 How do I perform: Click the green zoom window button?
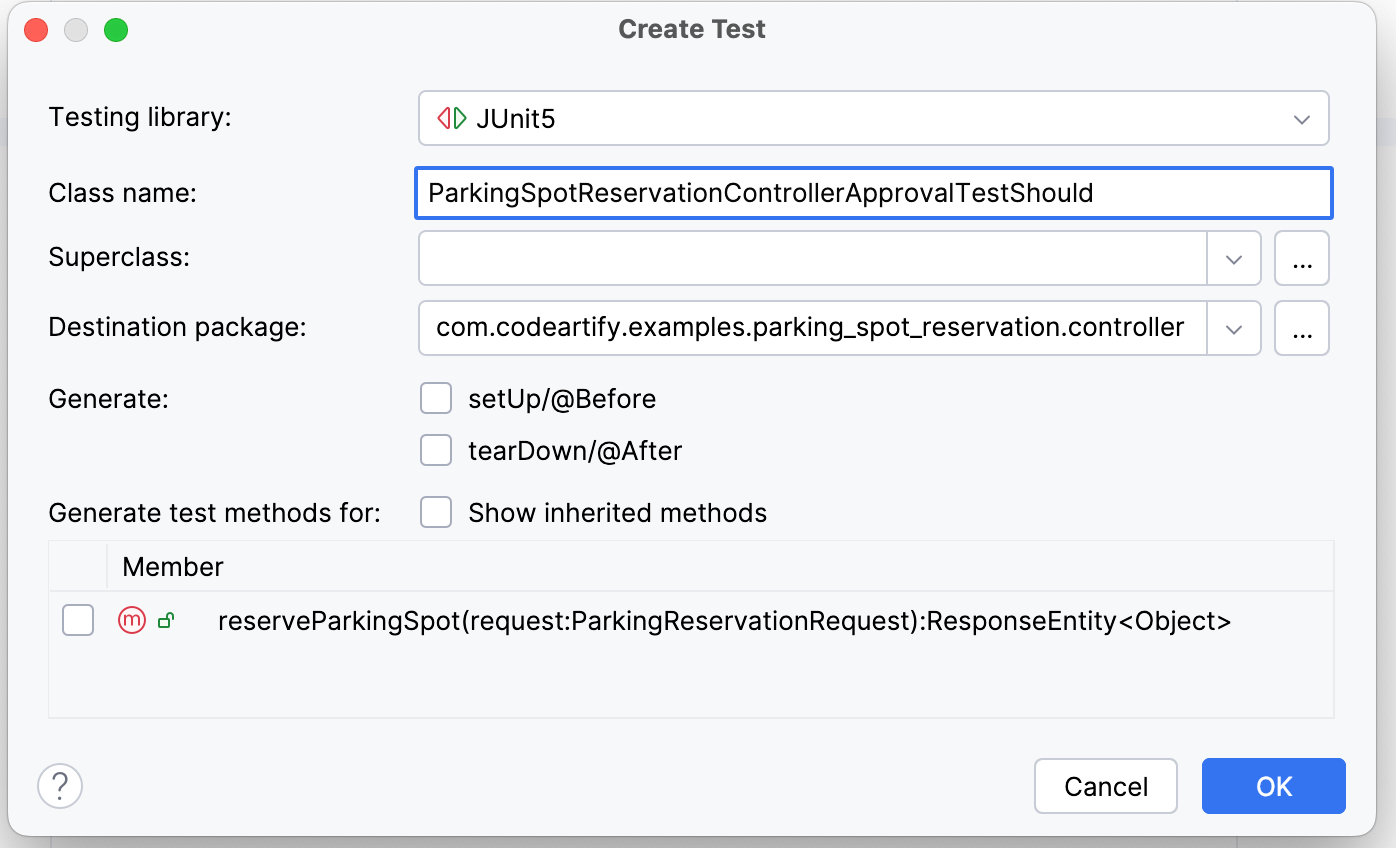(116, 30)
